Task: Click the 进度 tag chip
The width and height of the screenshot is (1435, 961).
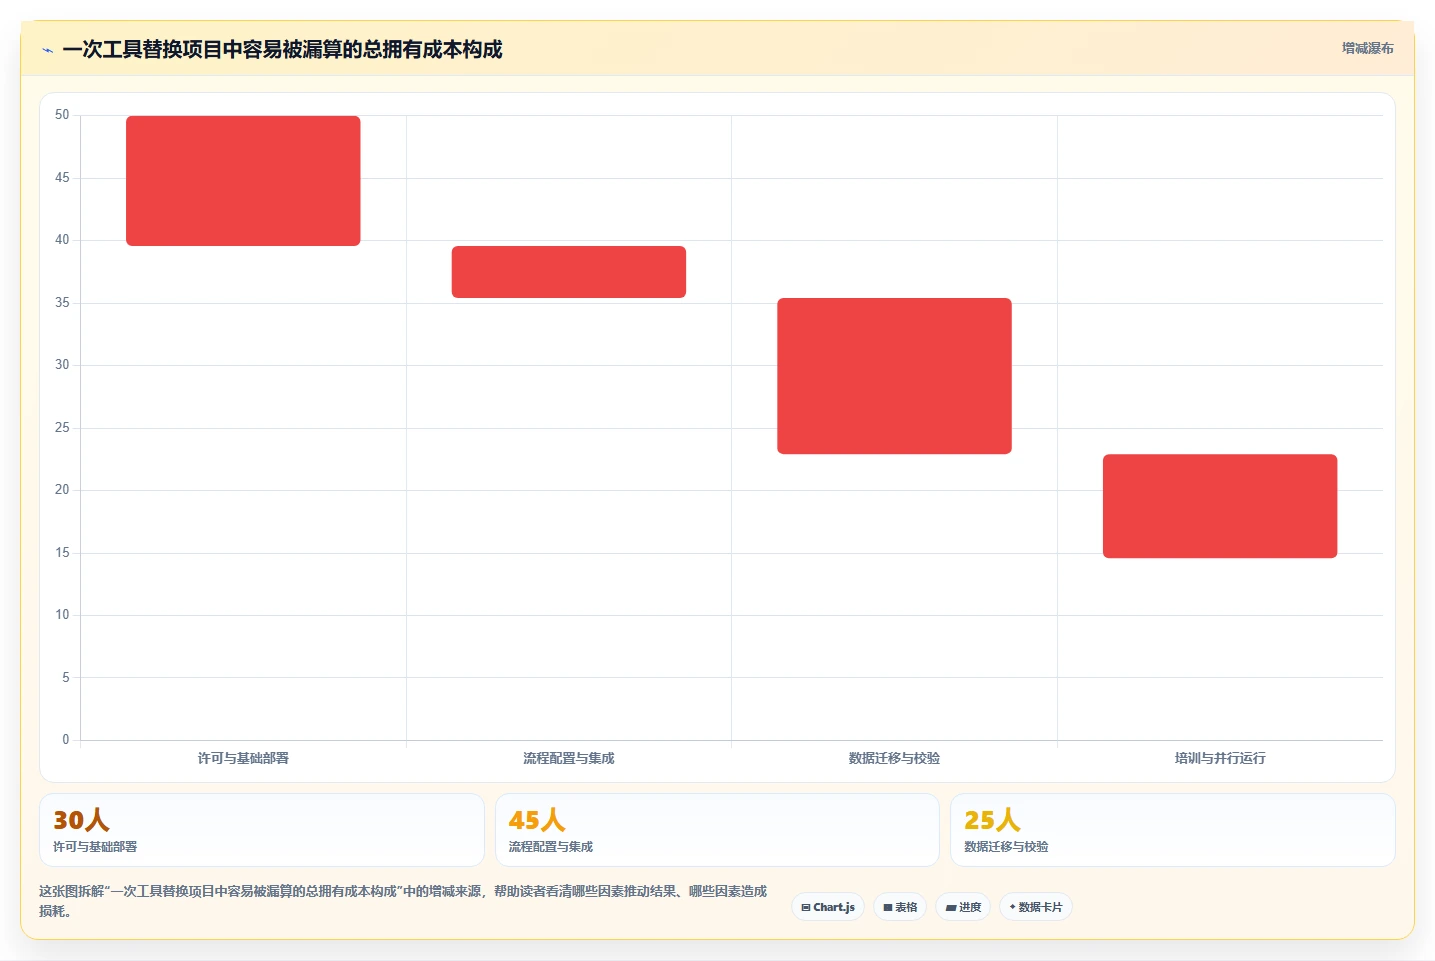Action: [x=963, y=907]
